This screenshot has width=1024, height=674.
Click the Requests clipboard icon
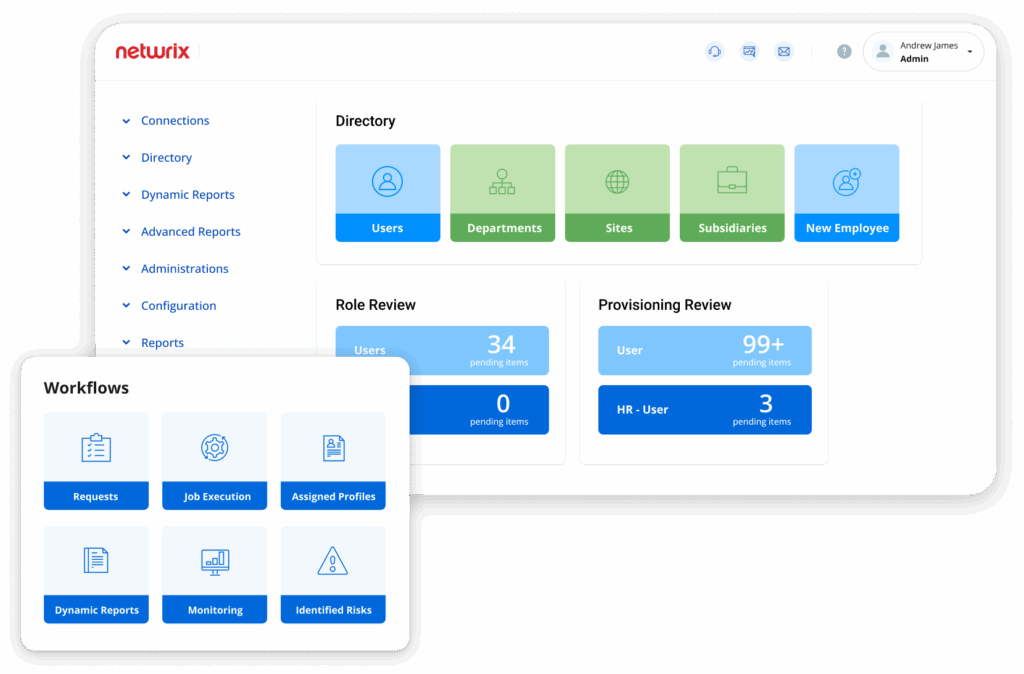coord(96,447)
